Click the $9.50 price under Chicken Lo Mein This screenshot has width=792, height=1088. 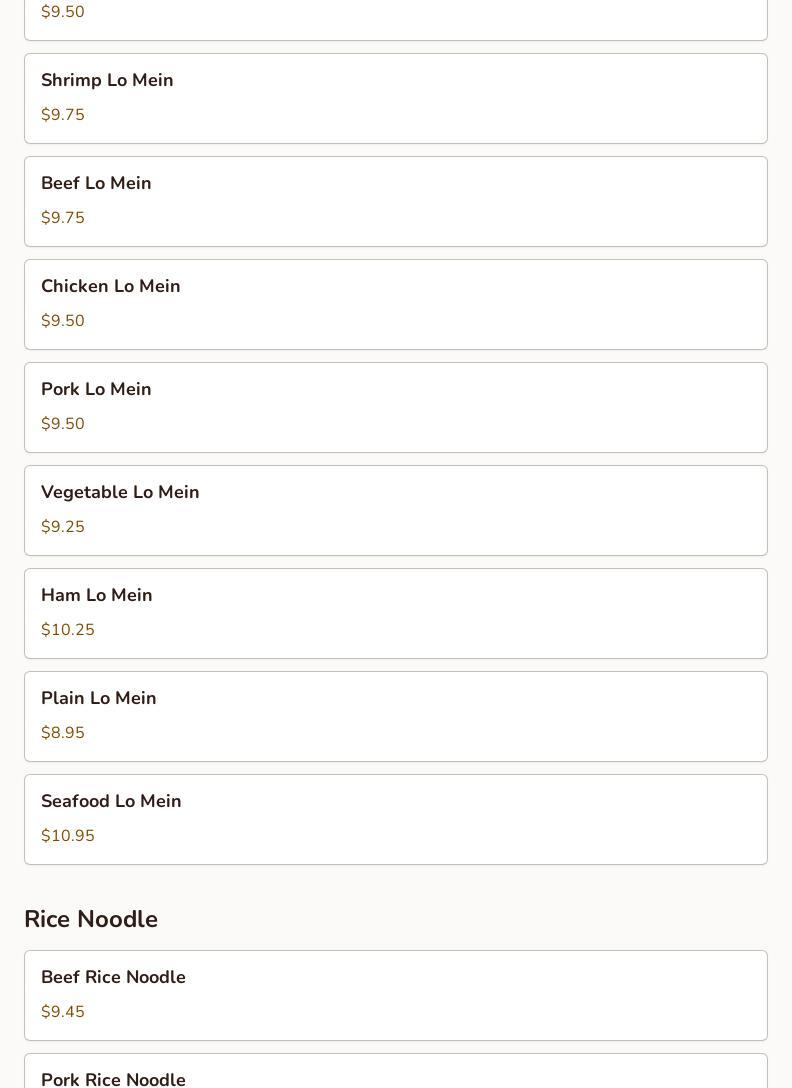[63, 321]
